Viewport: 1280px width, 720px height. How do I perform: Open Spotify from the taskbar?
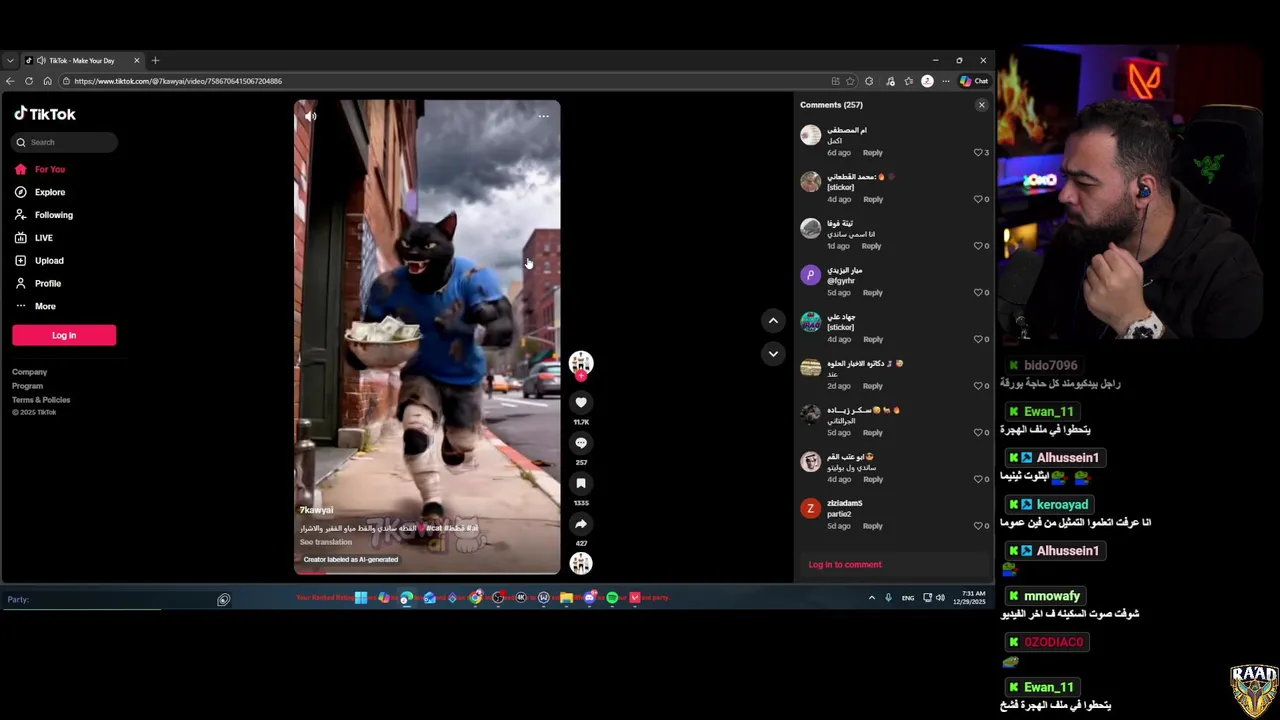[612, 598]
